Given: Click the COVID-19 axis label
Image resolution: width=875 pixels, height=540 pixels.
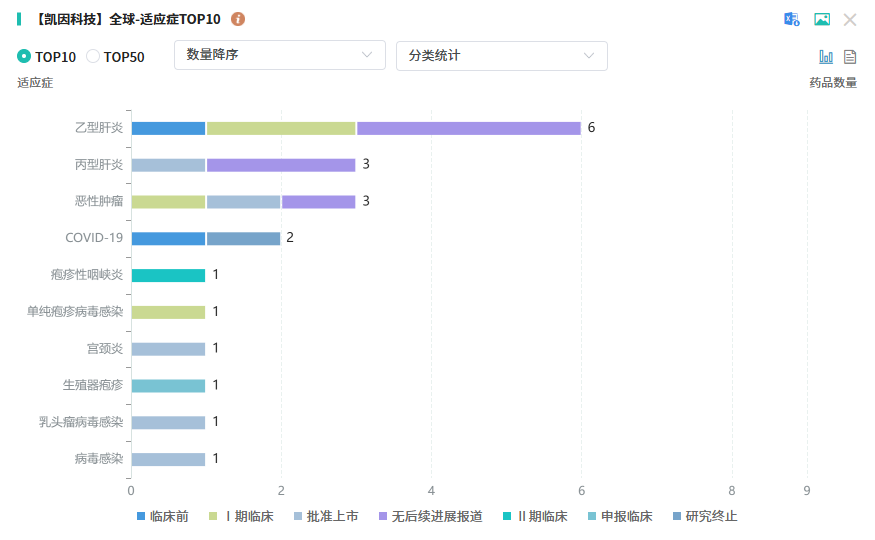Looking at the screenshot, I should point(94,238).
